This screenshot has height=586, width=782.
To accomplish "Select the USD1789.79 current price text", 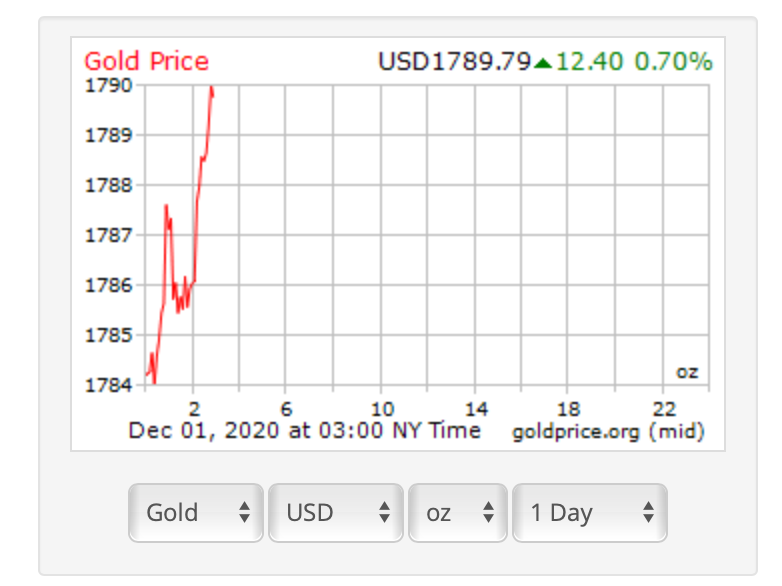I will coord(454,62).
